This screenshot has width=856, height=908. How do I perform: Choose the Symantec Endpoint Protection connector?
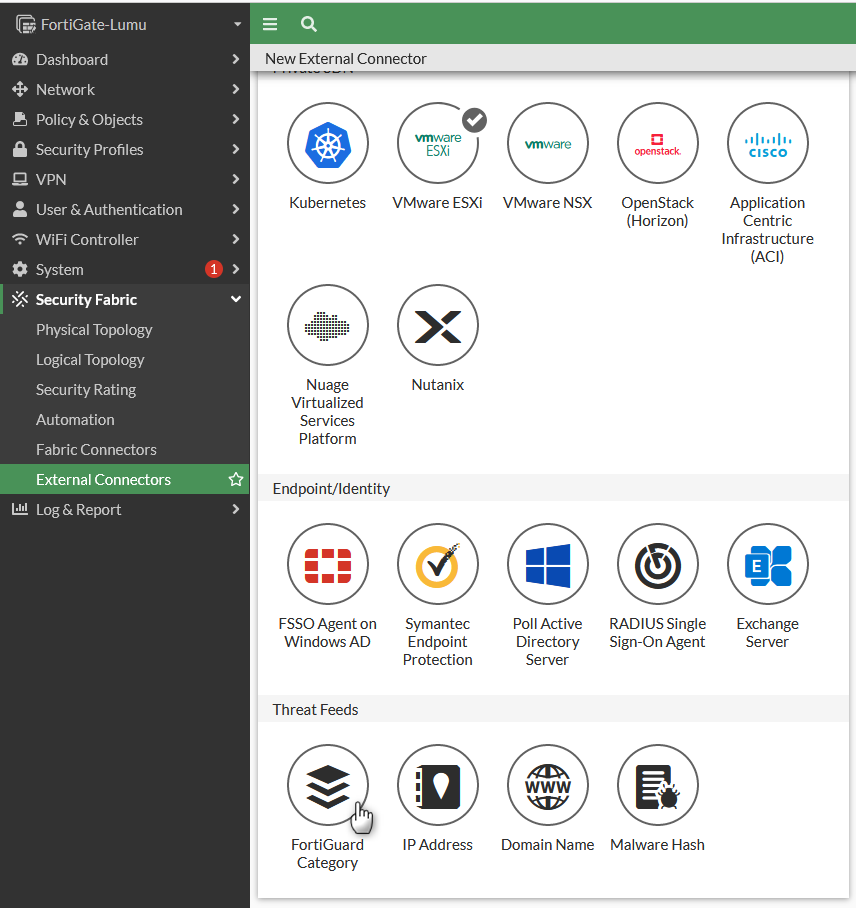[437, 565]
